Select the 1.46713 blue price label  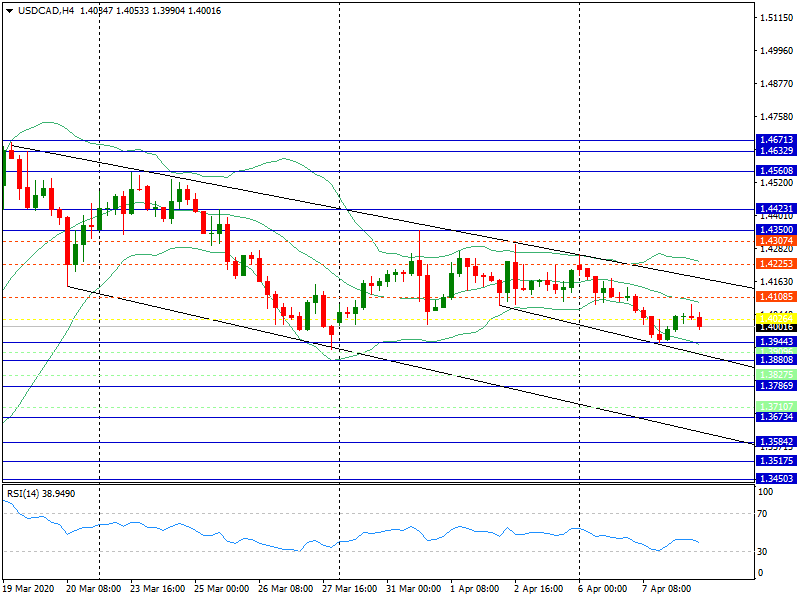coord(776,140)
